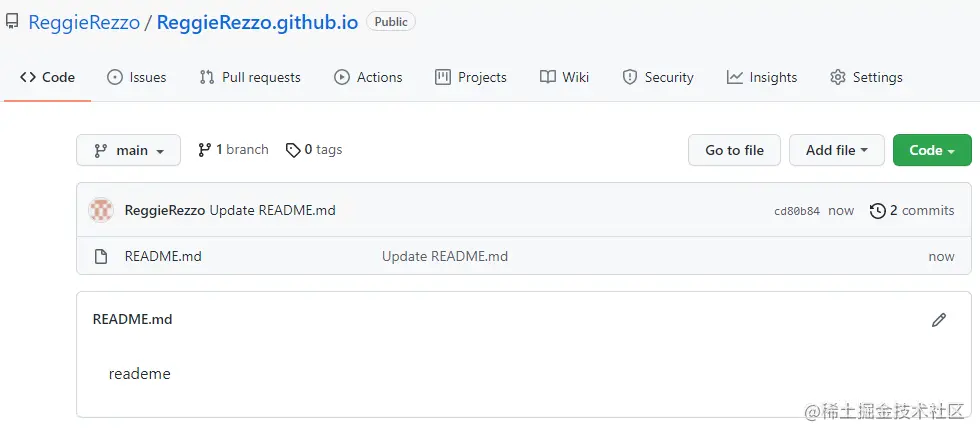Open the Code tab
Viewport: 980px width, 437px height.
tap(48, 78)
